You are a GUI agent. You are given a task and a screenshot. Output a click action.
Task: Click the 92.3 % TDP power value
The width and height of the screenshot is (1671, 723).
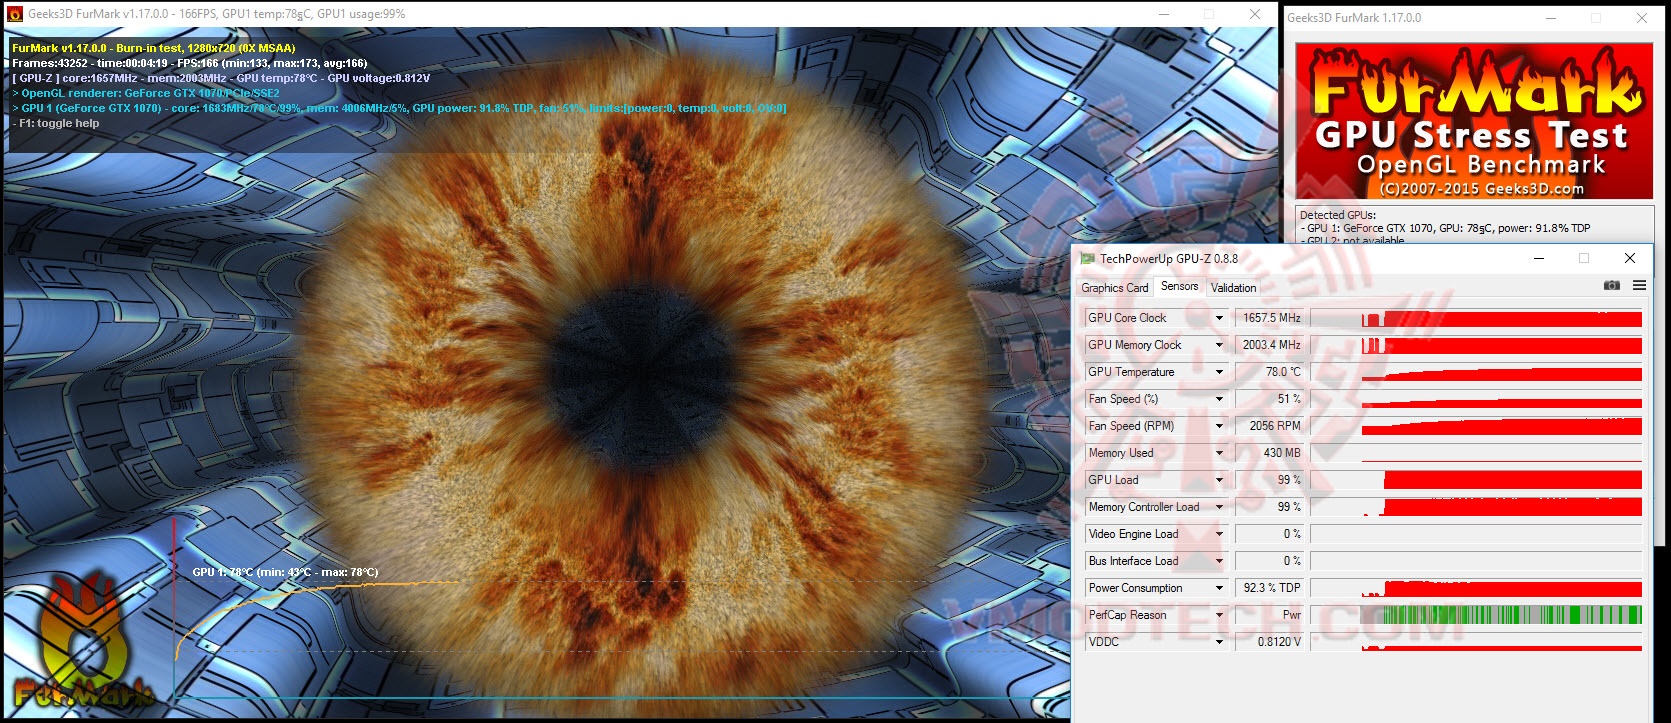[x=1270, y=588]
